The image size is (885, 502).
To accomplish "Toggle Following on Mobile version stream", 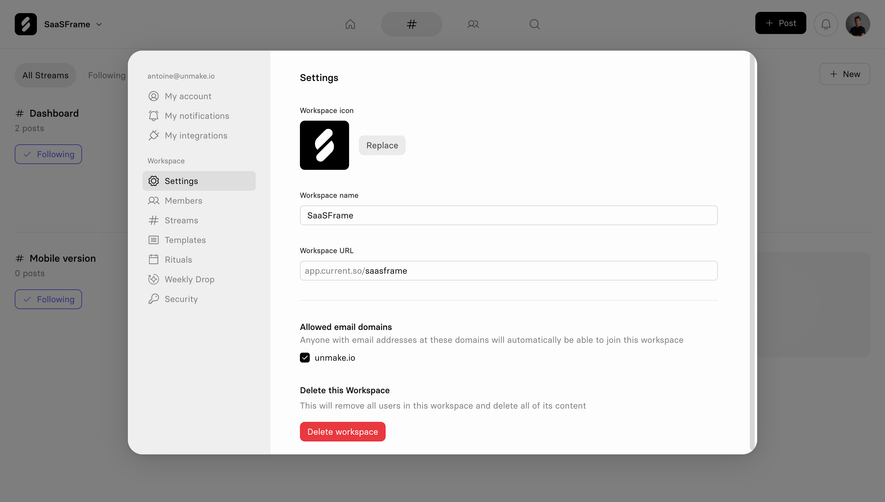I will point(49,299).
